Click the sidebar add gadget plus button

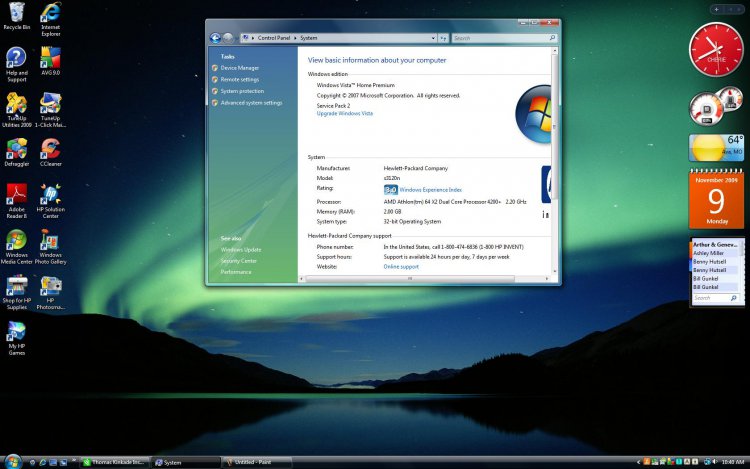716,9
